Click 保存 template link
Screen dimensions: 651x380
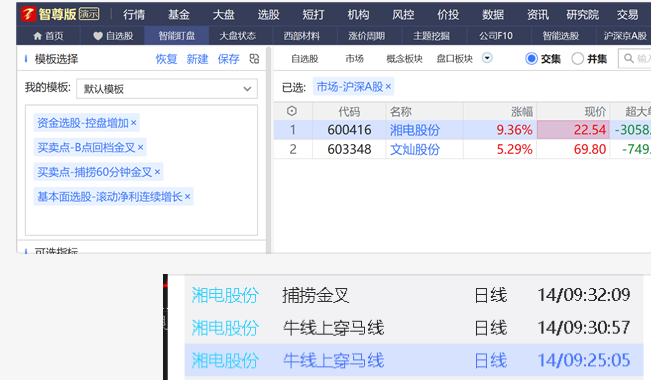(228, 59)
